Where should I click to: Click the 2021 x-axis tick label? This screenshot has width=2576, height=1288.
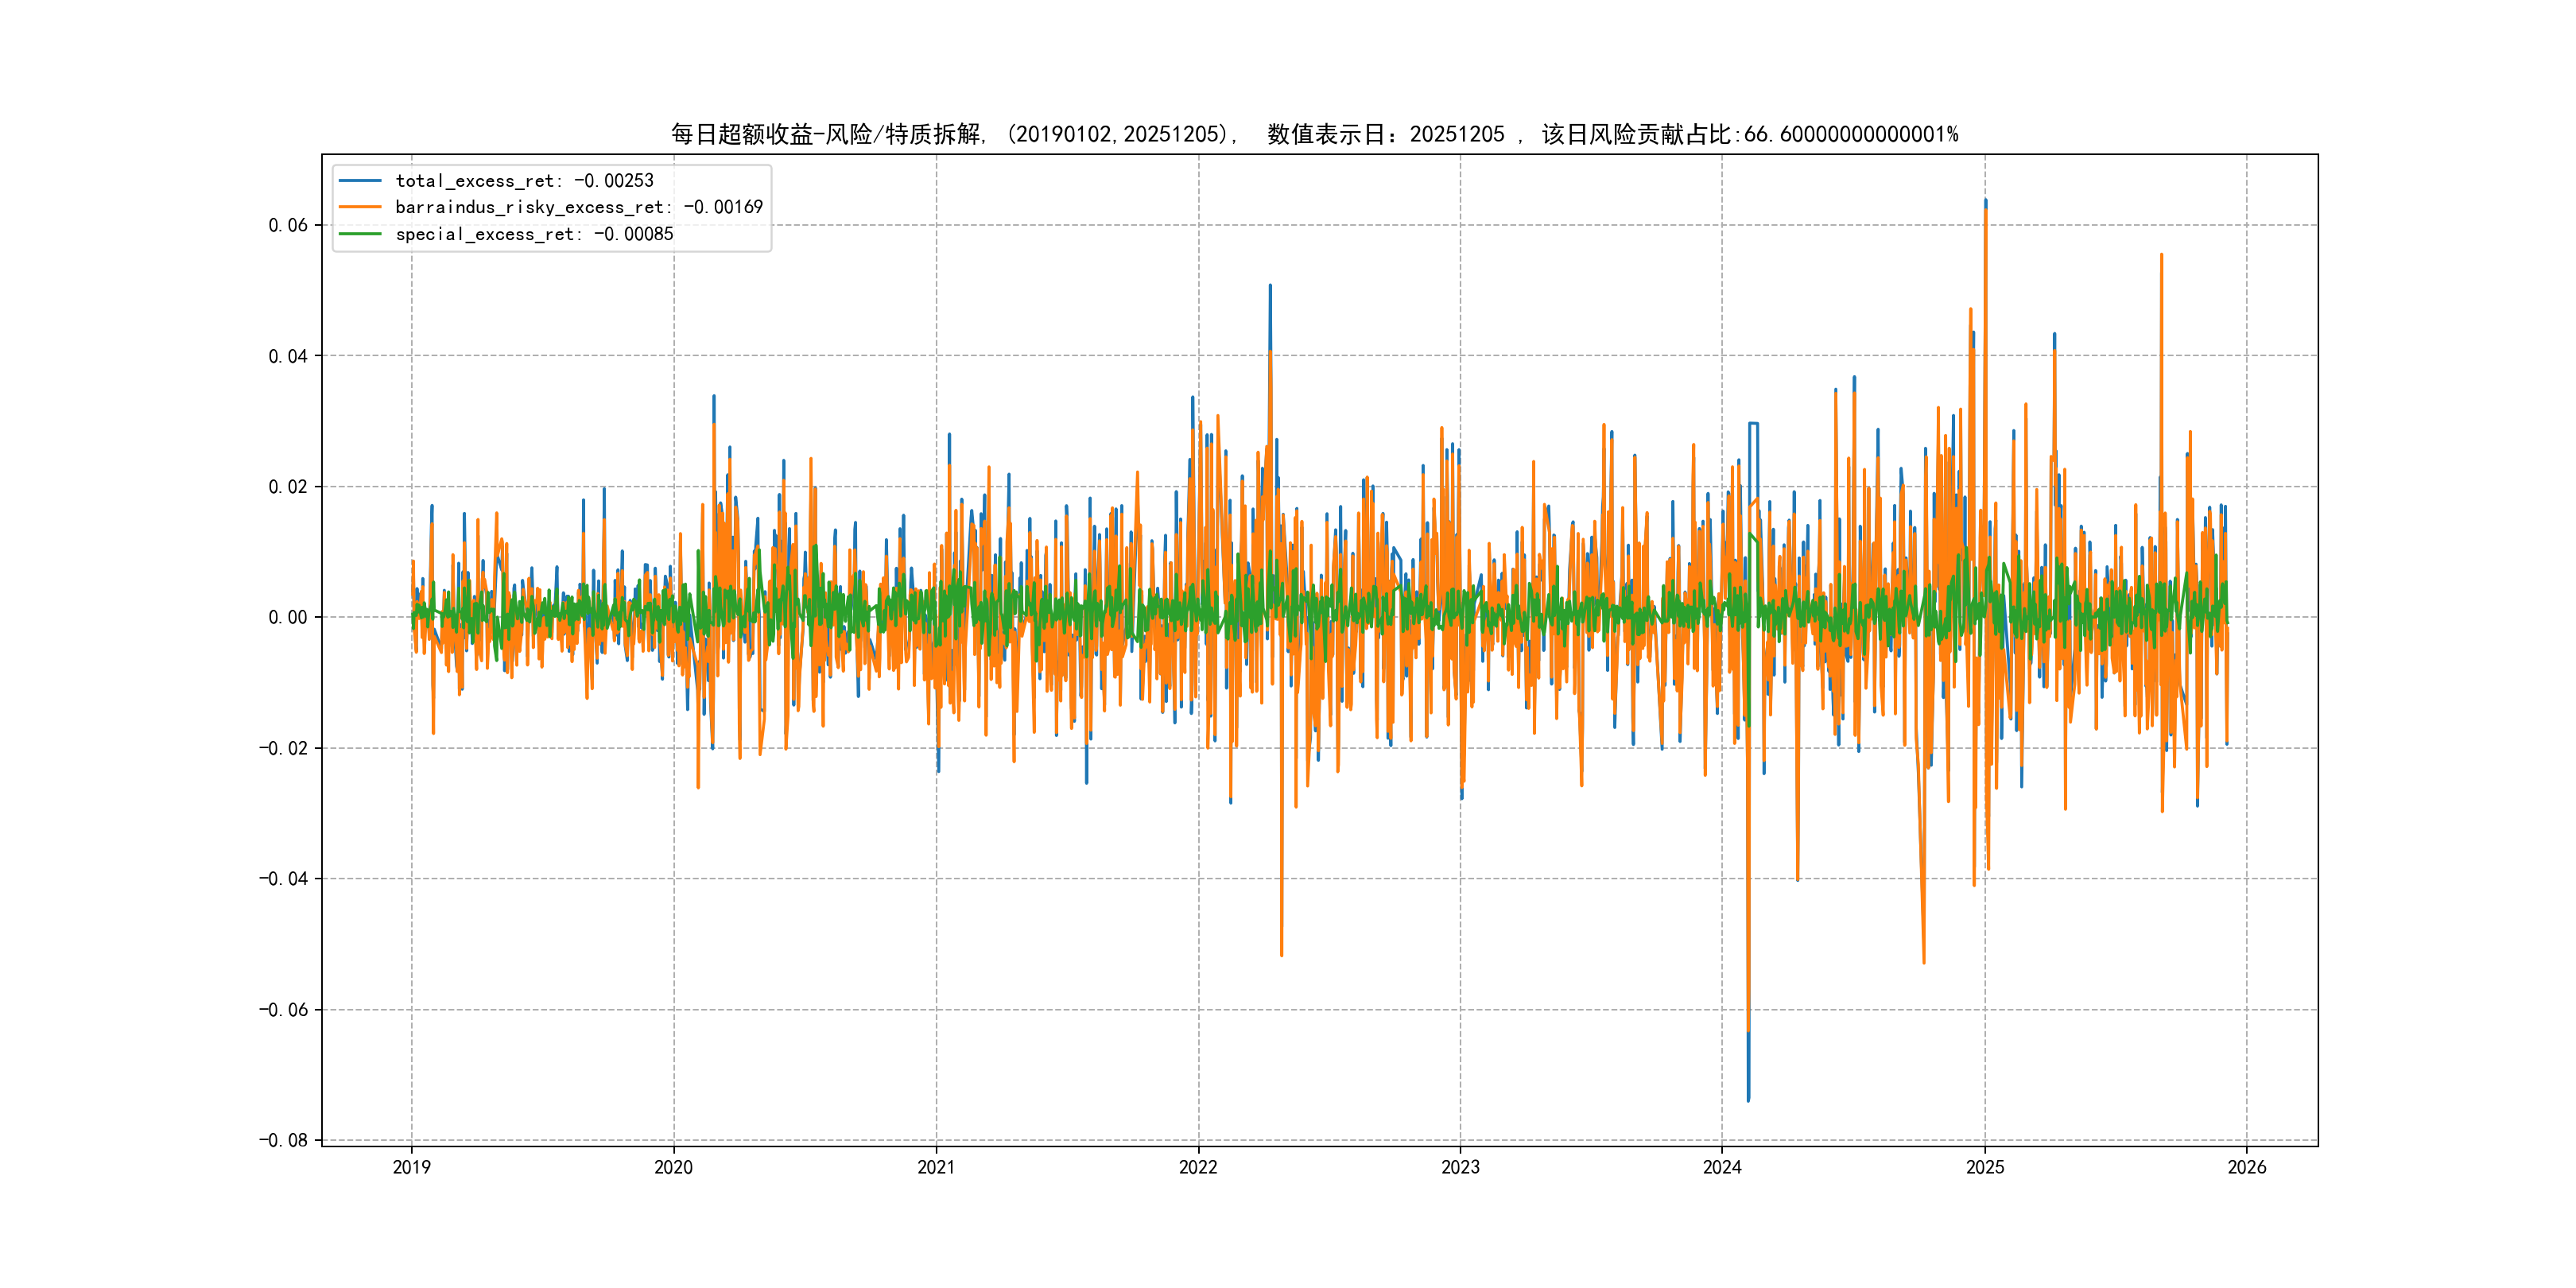pos(936,1167)
